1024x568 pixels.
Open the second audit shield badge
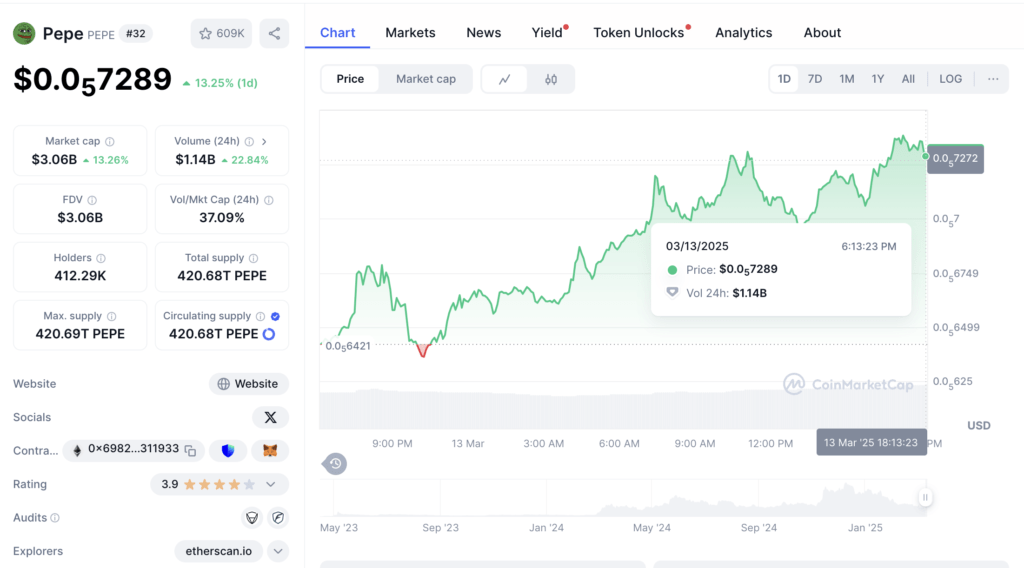(278, 518)
